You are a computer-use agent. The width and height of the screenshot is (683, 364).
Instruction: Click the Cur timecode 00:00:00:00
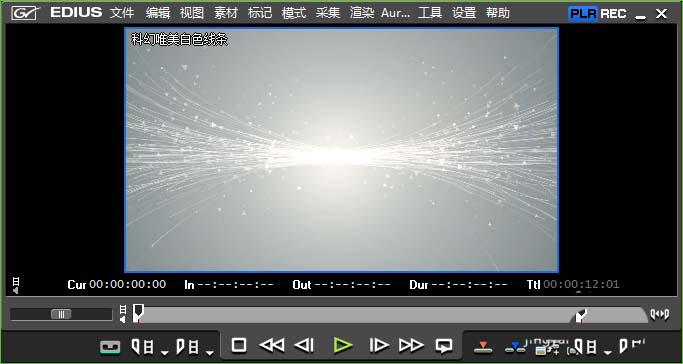[x=128, y=285]
